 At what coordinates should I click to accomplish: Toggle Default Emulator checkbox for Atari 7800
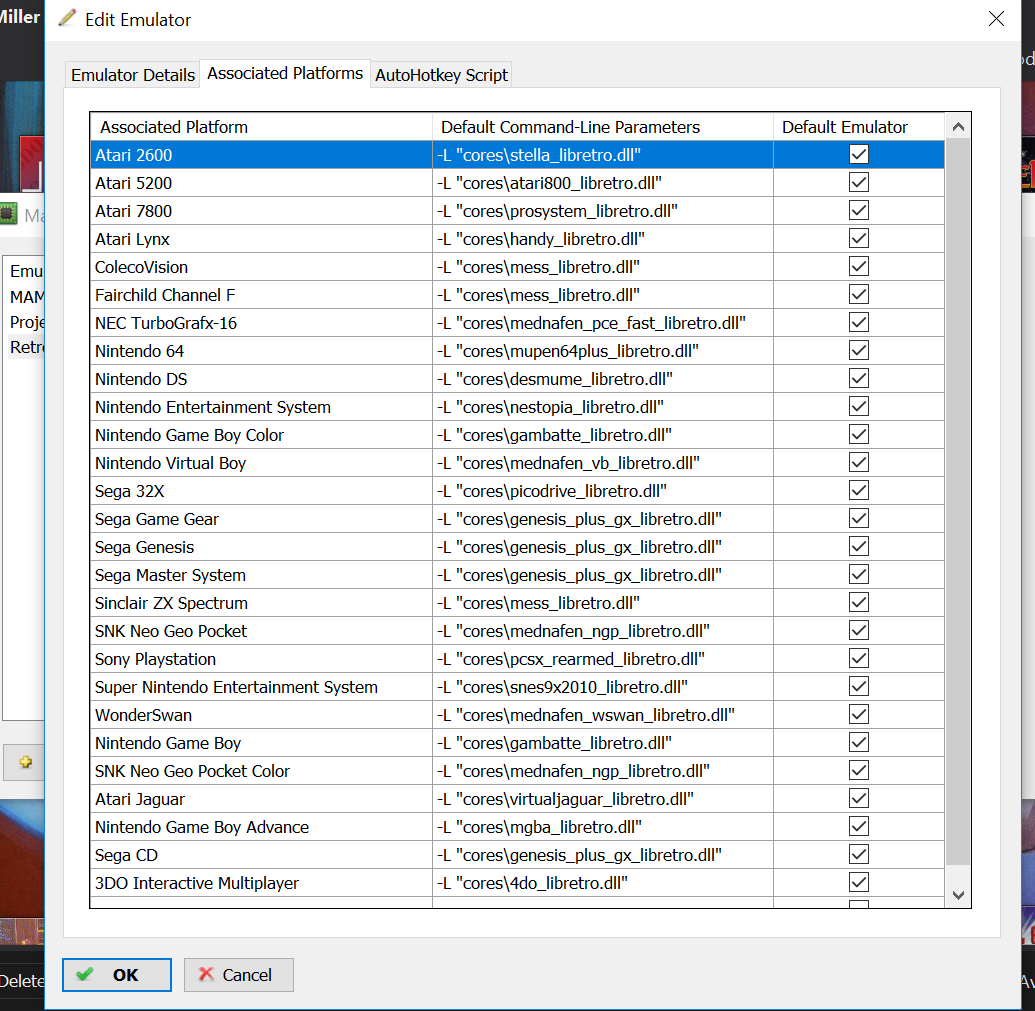point(858,211)
